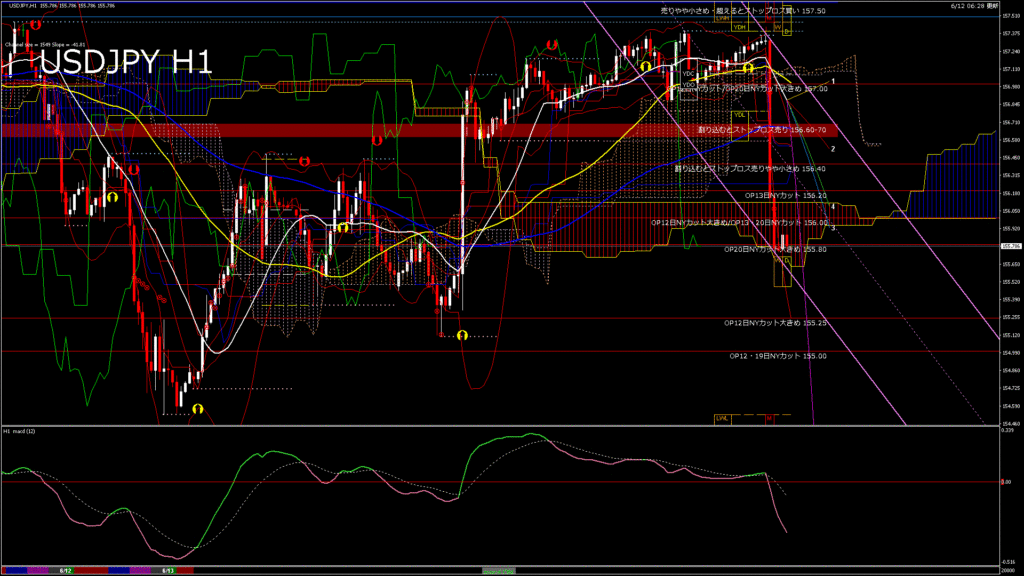Click the red M box beside LWL
This screenshot has width=1024, height=576.
[769, 419]
